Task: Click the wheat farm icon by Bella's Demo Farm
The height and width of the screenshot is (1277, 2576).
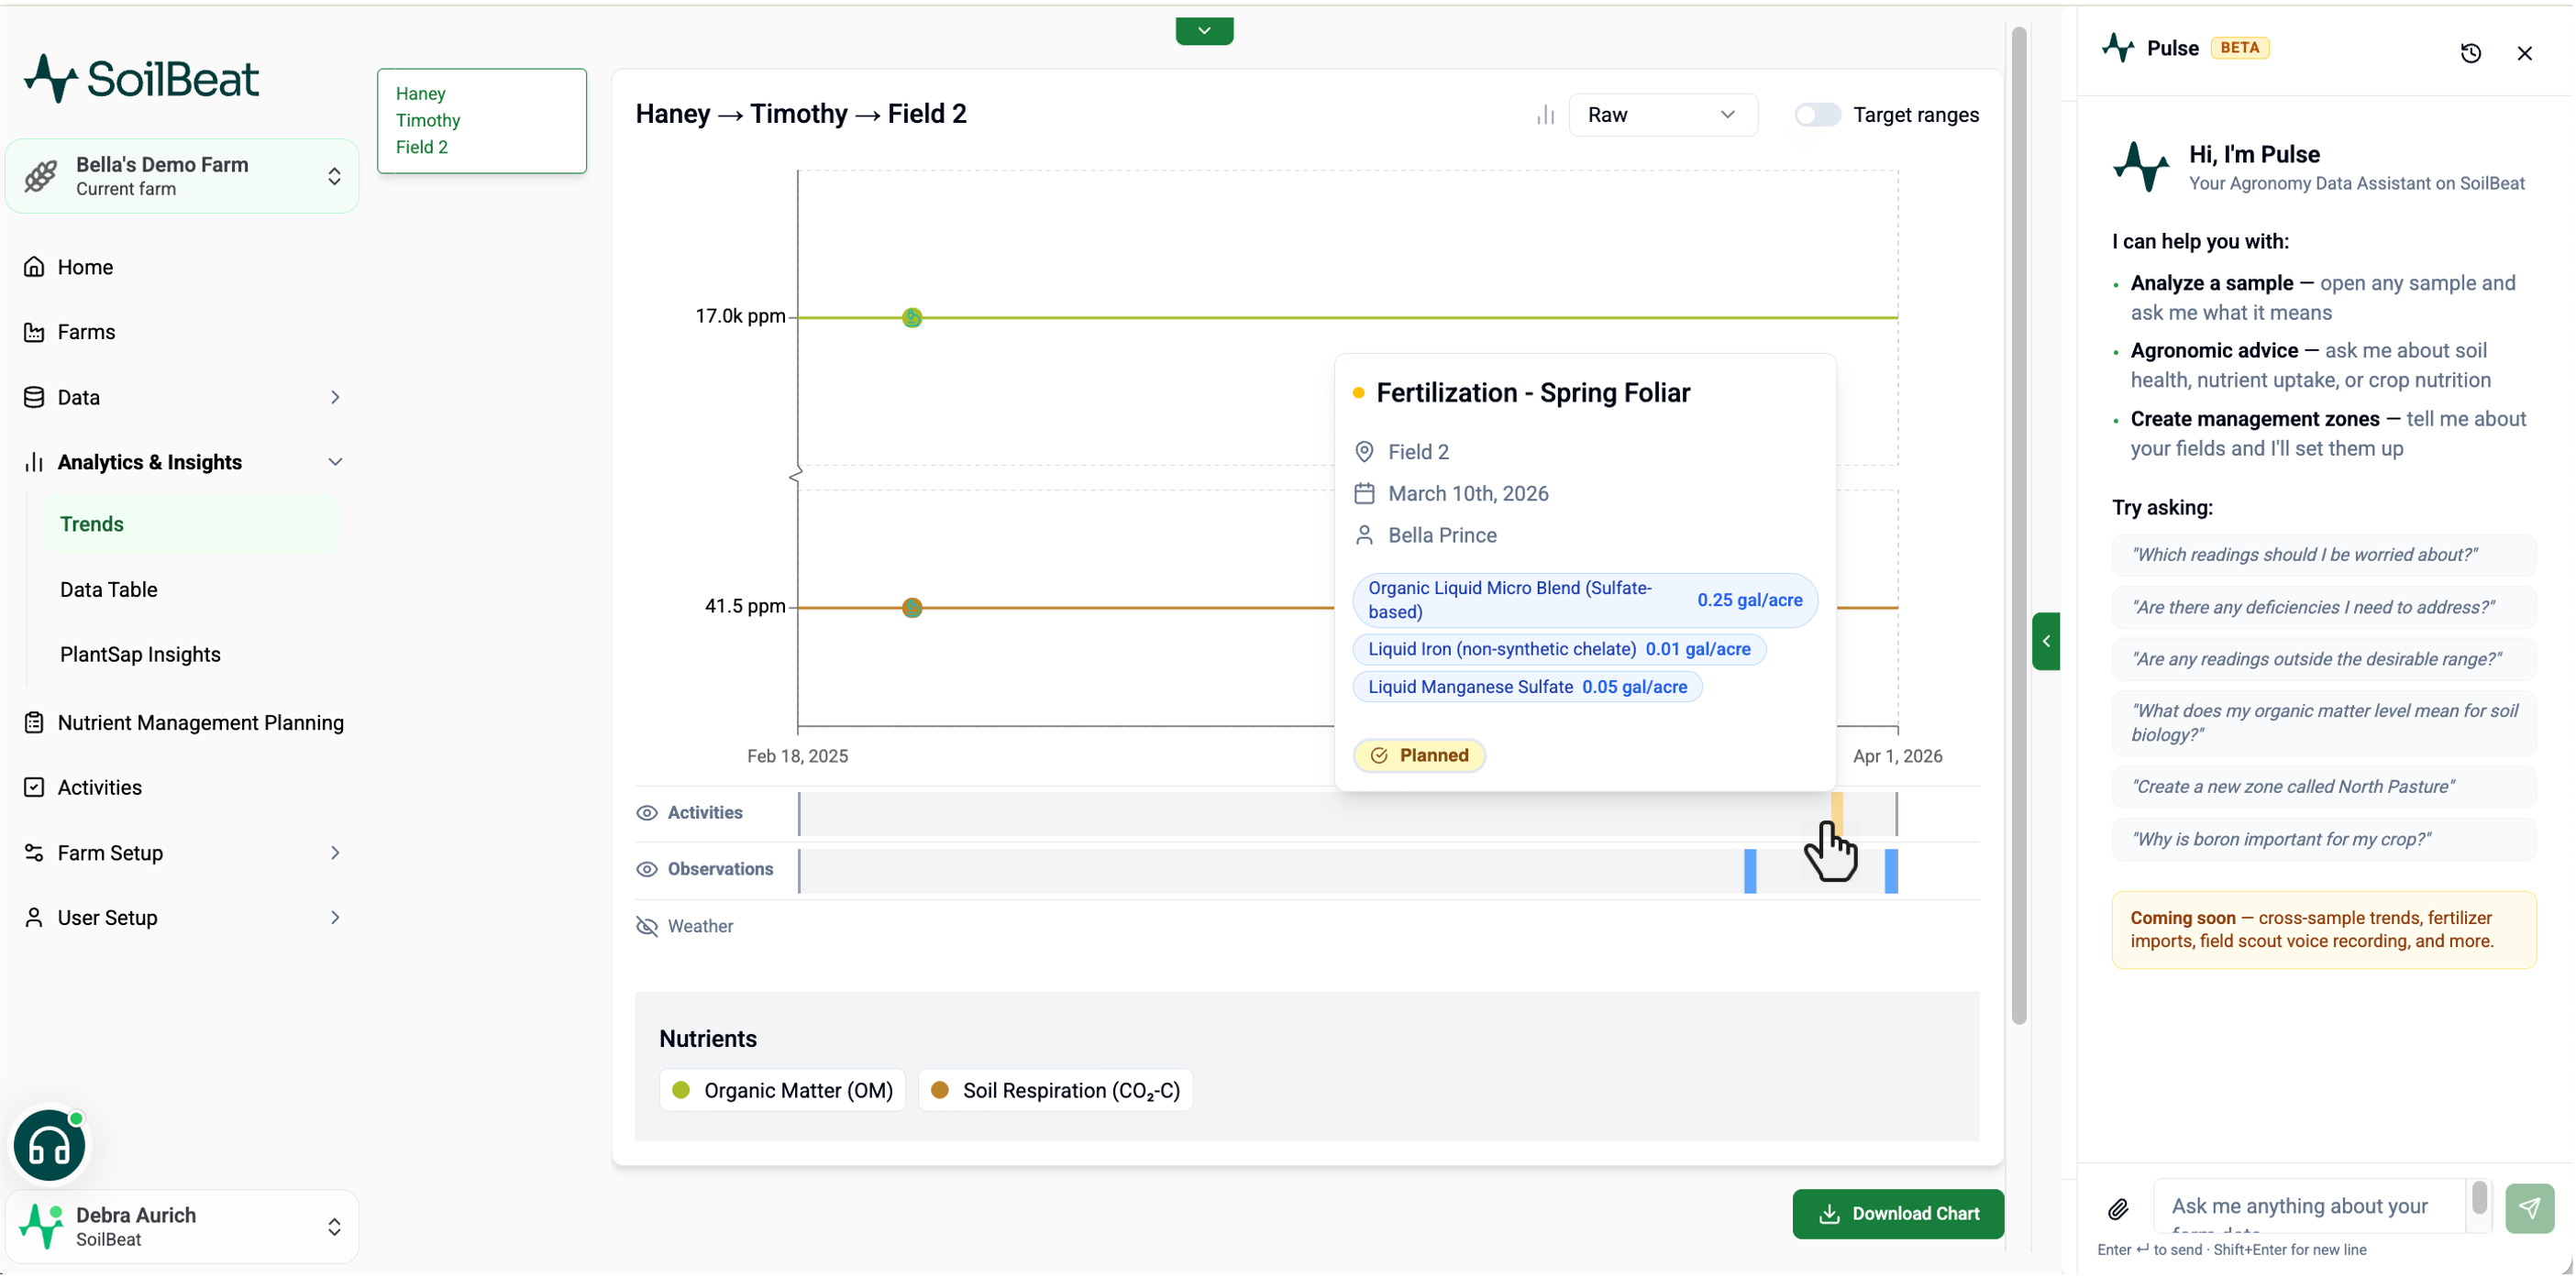Action: tap(41, 176)
